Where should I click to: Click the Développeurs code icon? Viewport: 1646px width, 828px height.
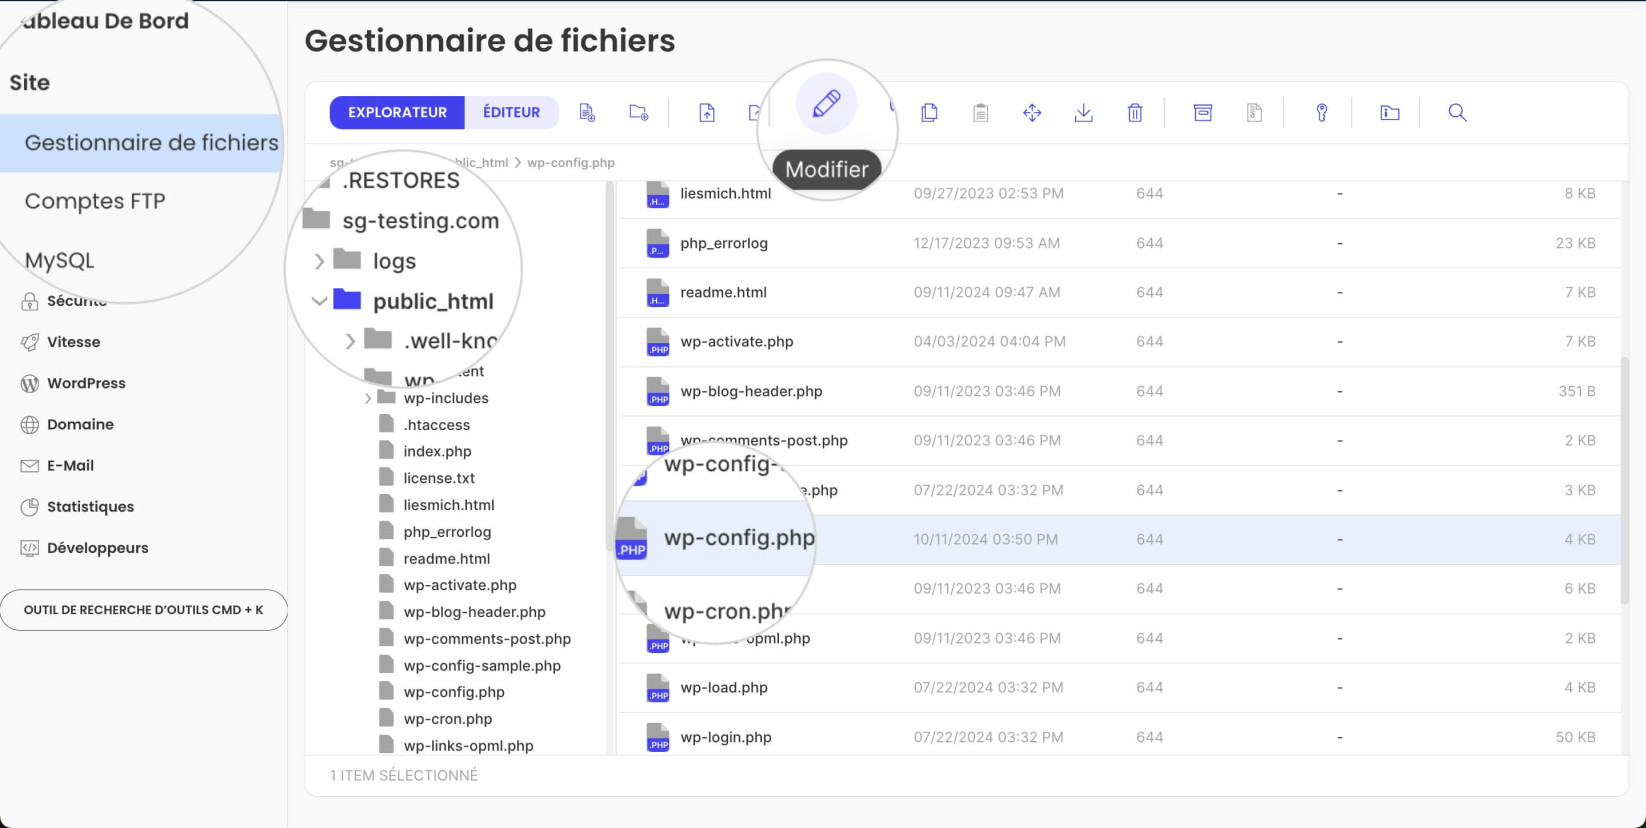pos(30,548)
